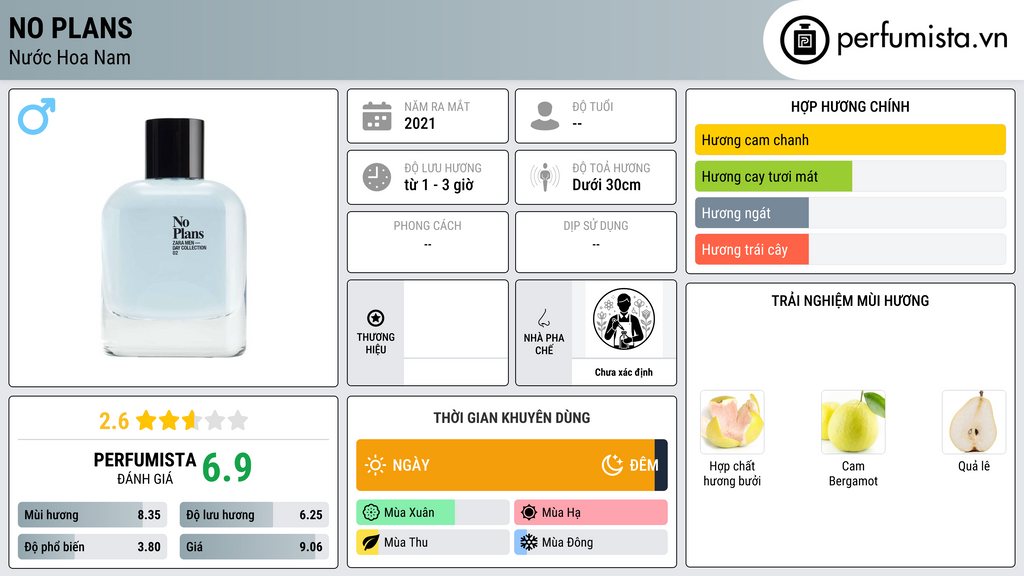The width and height of the screenshot is (1024, 576).
Task: Click the Trải nghiệm mùi hương heading
Action: click(850, 301)
